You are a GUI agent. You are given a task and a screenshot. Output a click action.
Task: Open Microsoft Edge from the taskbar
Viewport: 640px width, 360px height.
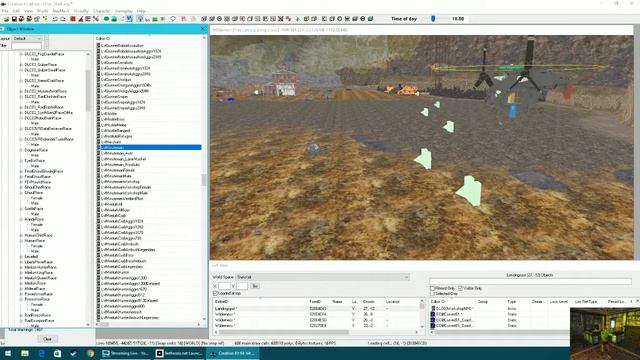(x=41, y=353)
